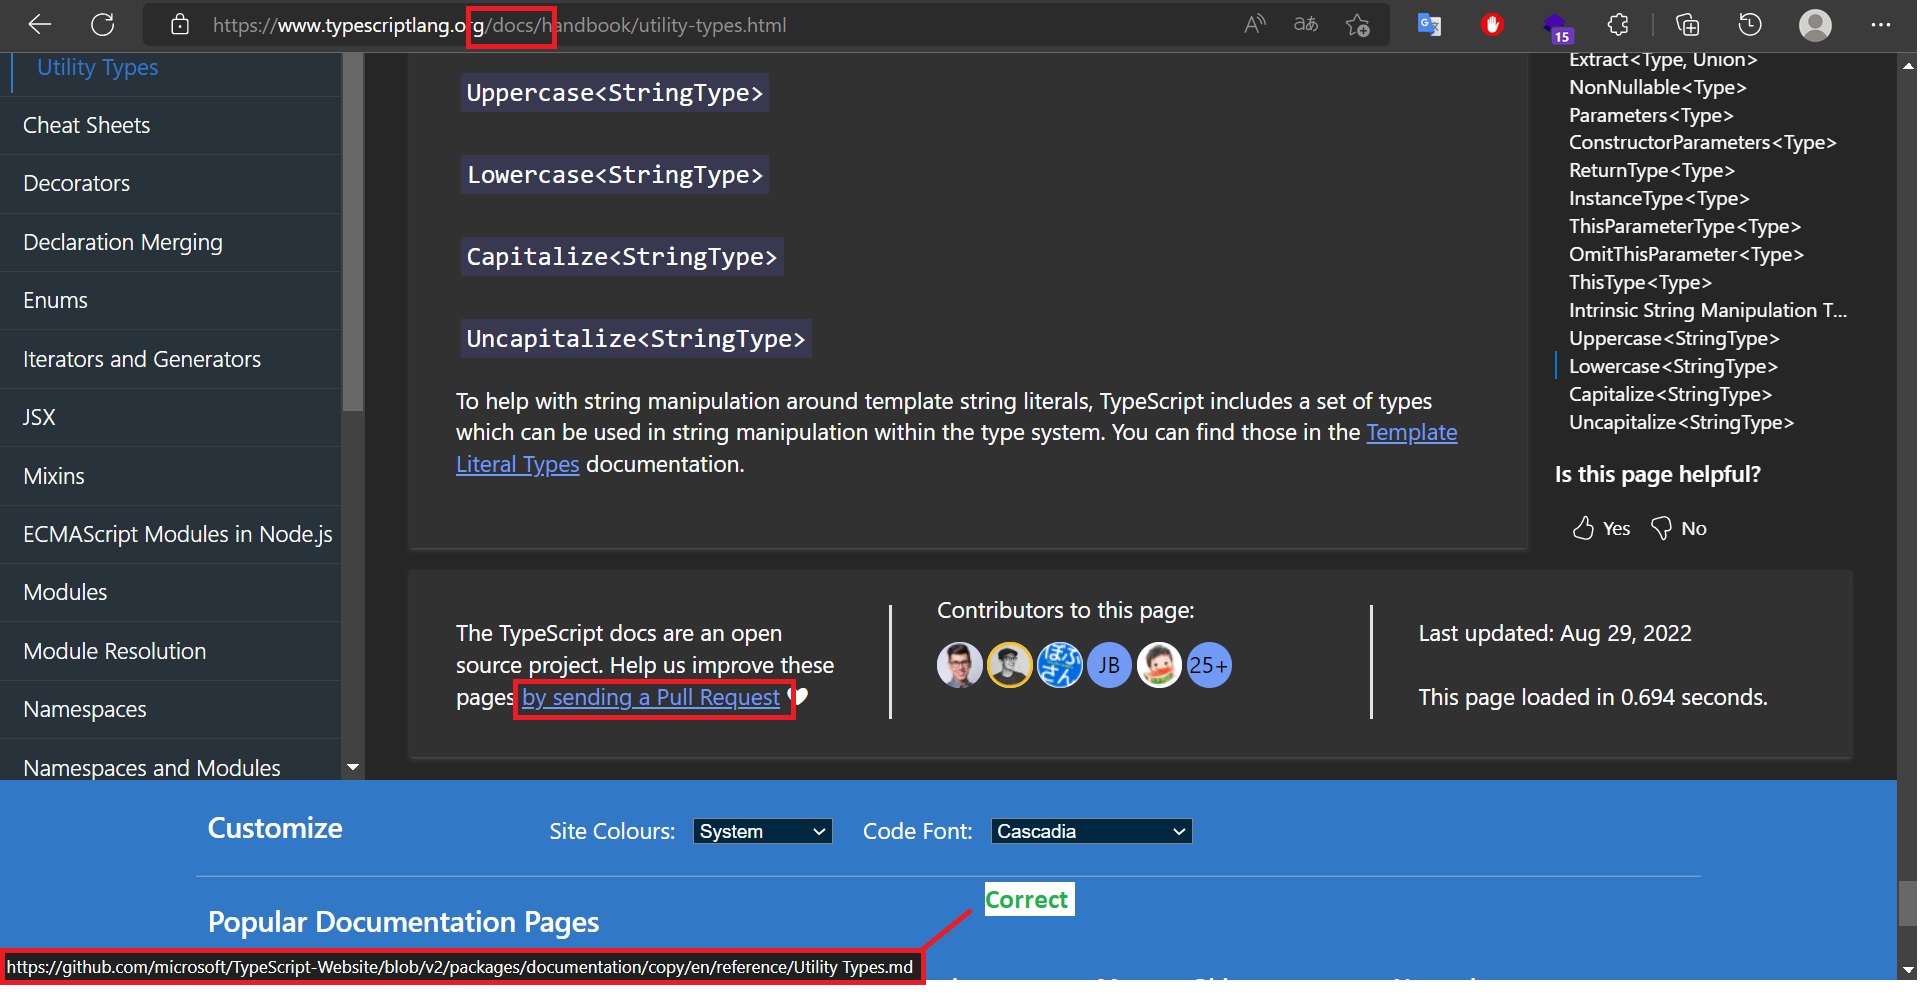Viewport: 1920px width, 1004px height.
Task: Open Read Aloud icon in address bar
Action: coord(1254,24)
